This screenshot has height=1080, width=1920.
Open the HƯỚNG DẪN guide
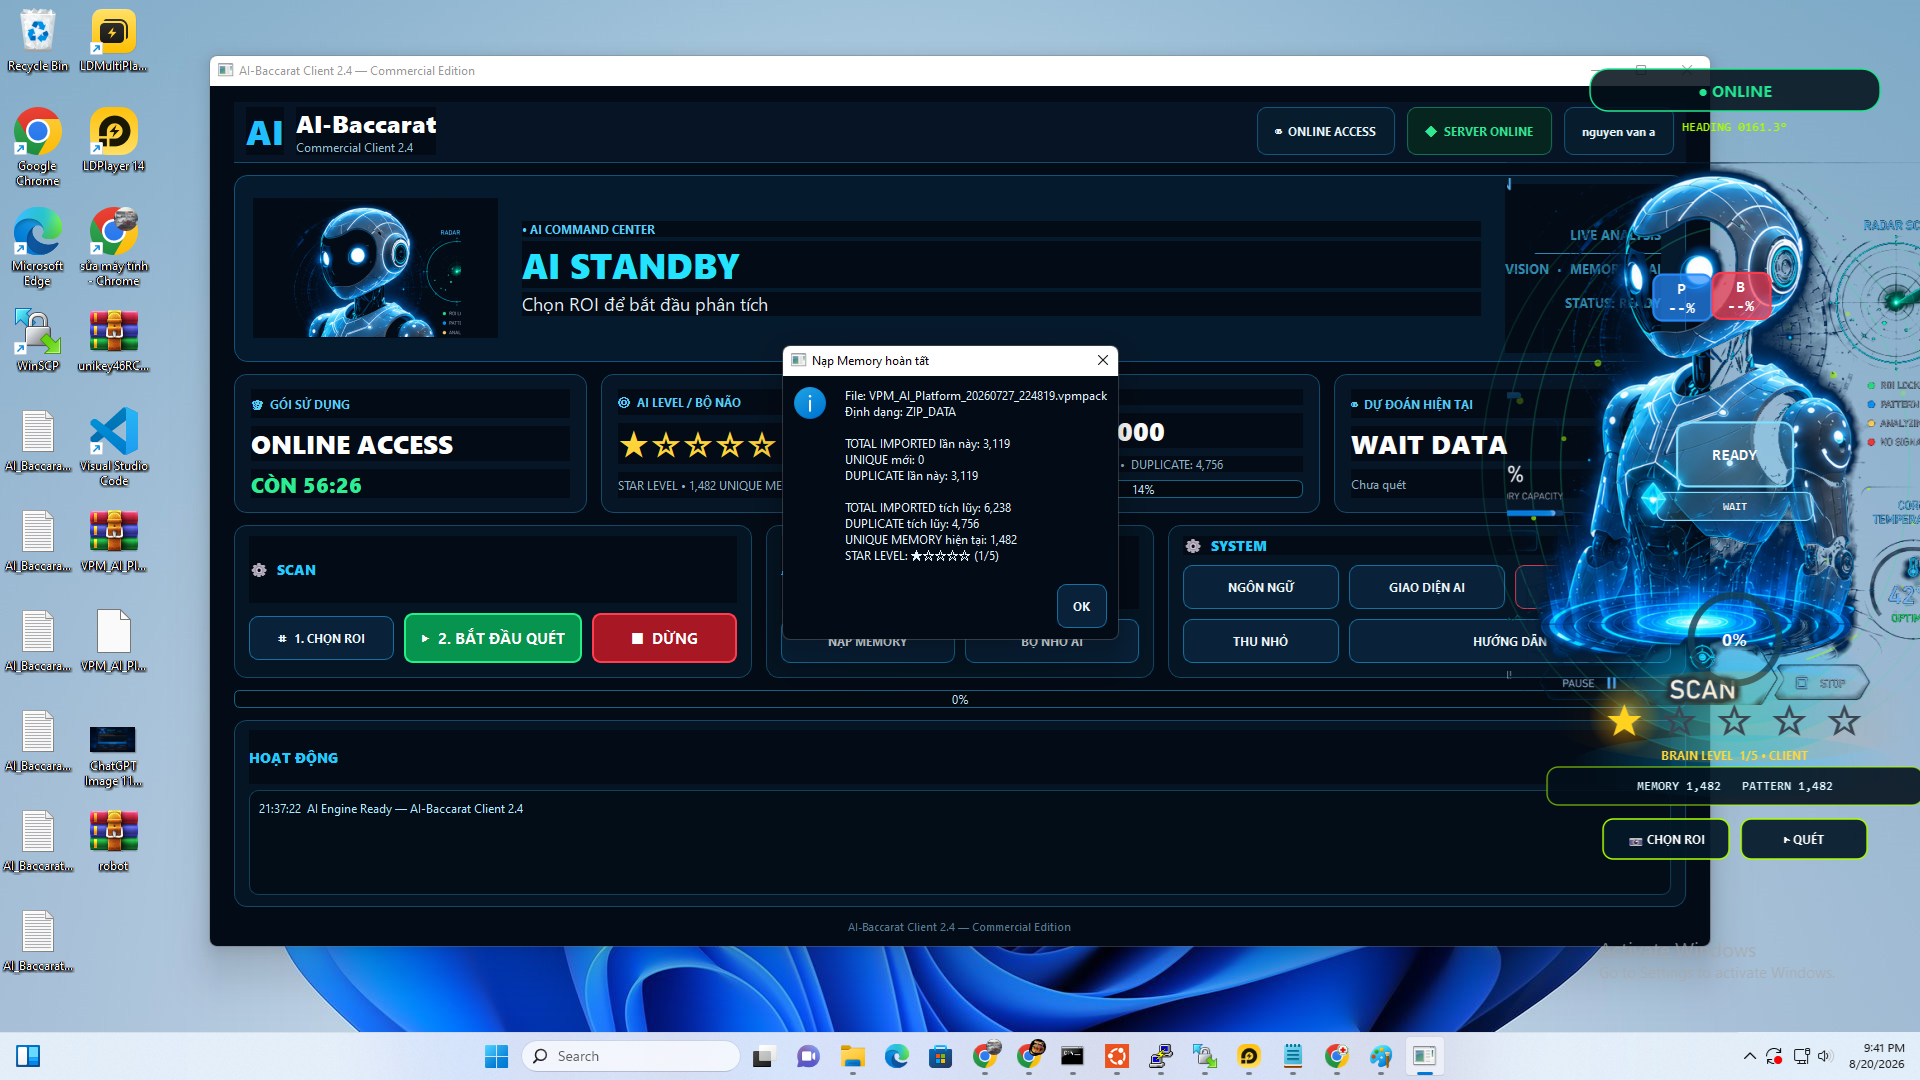(x=1509, y=641)
